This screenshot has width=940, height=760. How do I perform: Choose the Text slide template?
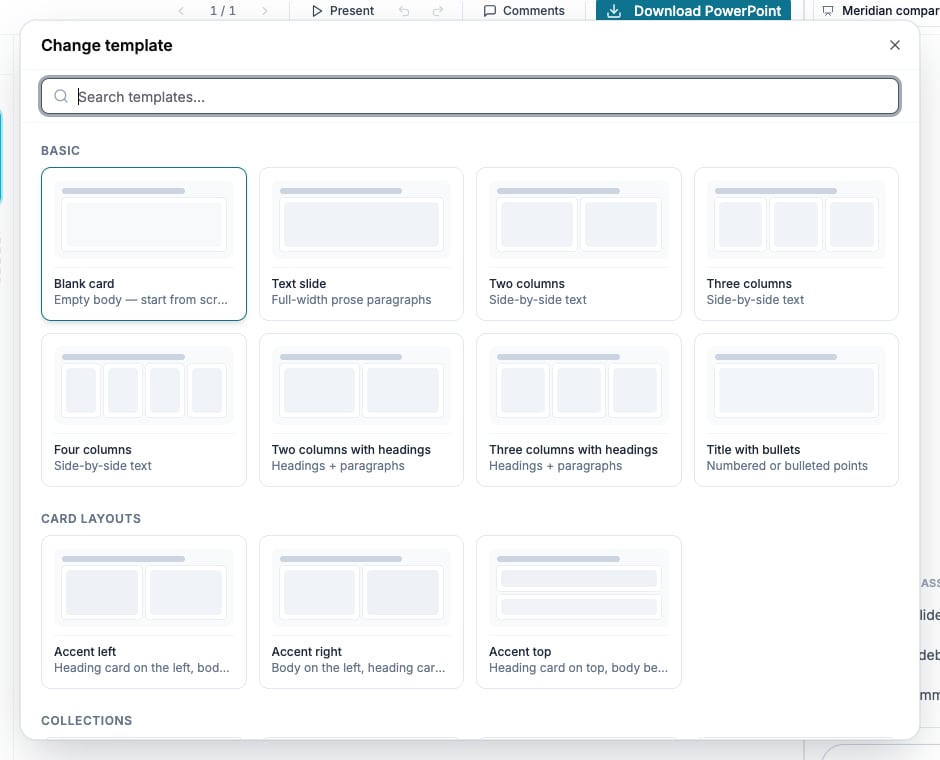(x=361, y=244)
